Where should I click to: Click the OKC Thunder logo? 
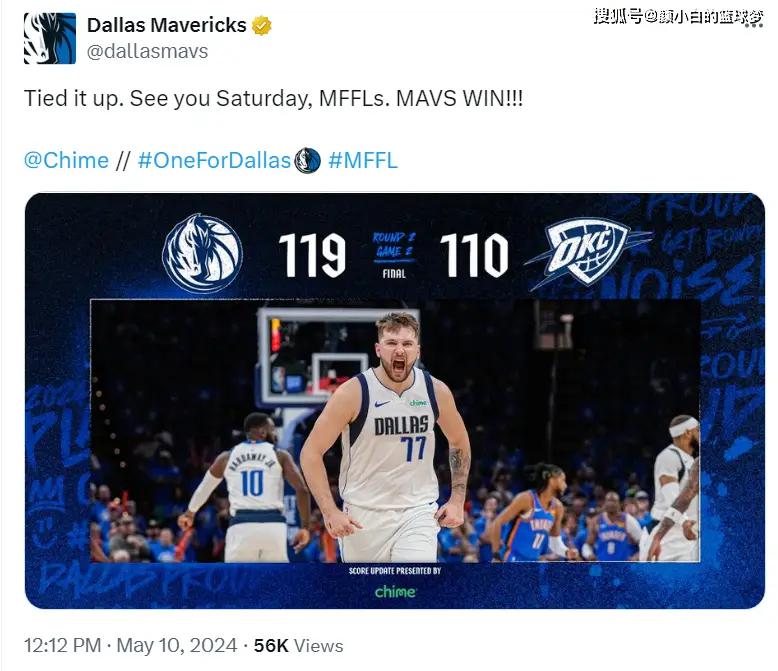[x=588, y=253]
